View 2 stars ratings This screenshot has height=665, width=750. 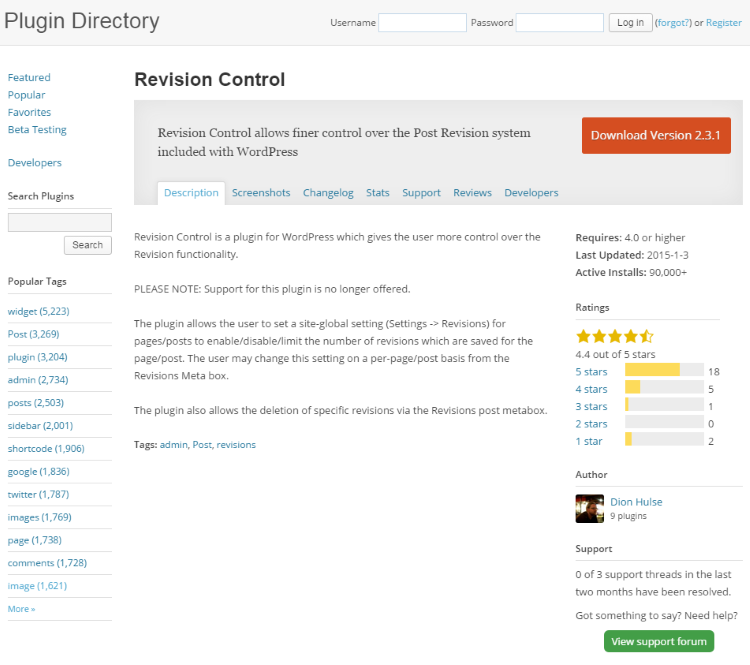pyautogui.click(x=591, y=424)
